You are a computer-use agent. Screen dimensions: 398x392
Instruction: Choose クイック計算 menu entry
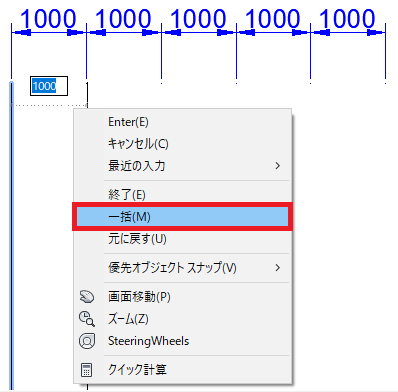click(x=137, y=370)
